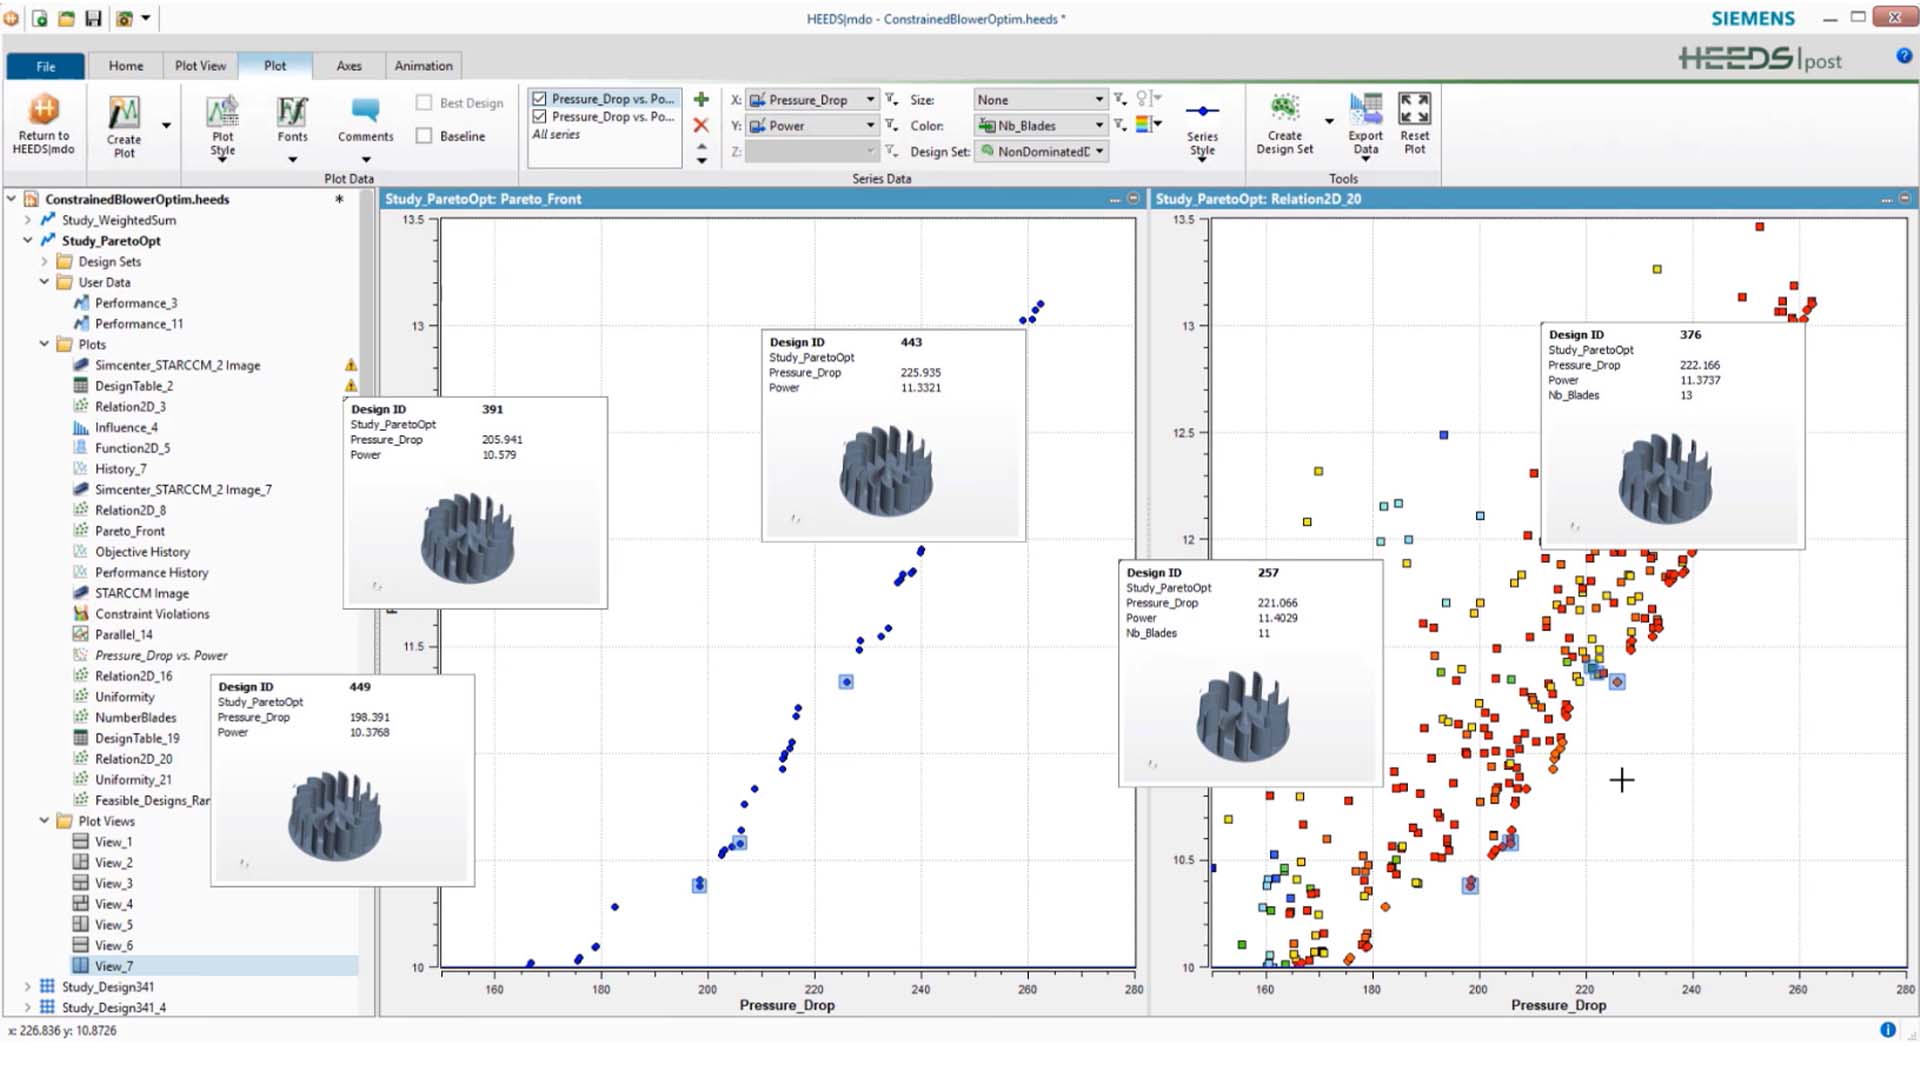Screen dimensions: 1920x1080
Task: Delete selected series using the red X
Action: [701, 124]
